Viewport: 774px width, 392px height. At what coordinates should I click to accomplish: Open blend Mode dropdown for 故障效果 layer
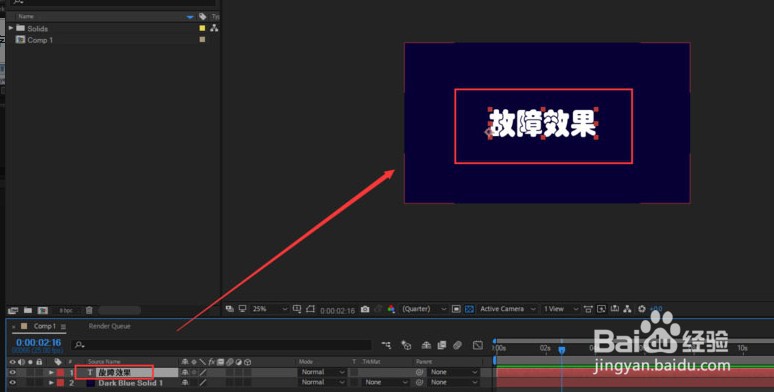[x=323, y=372]
